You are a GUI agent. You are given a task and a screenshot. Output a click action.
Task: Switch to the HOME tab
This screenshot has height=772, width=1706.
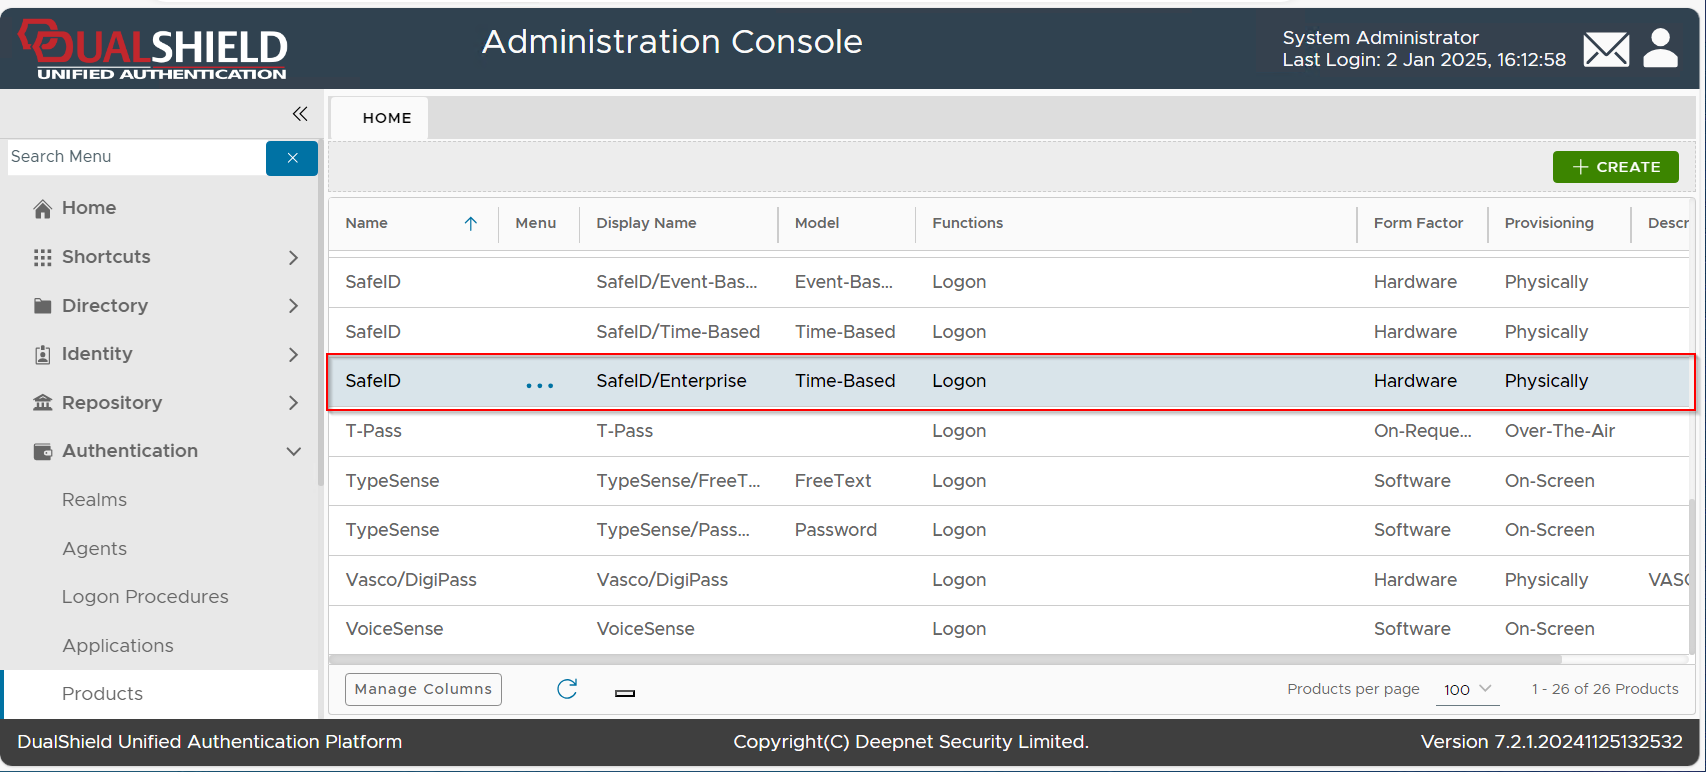[387, 118]
